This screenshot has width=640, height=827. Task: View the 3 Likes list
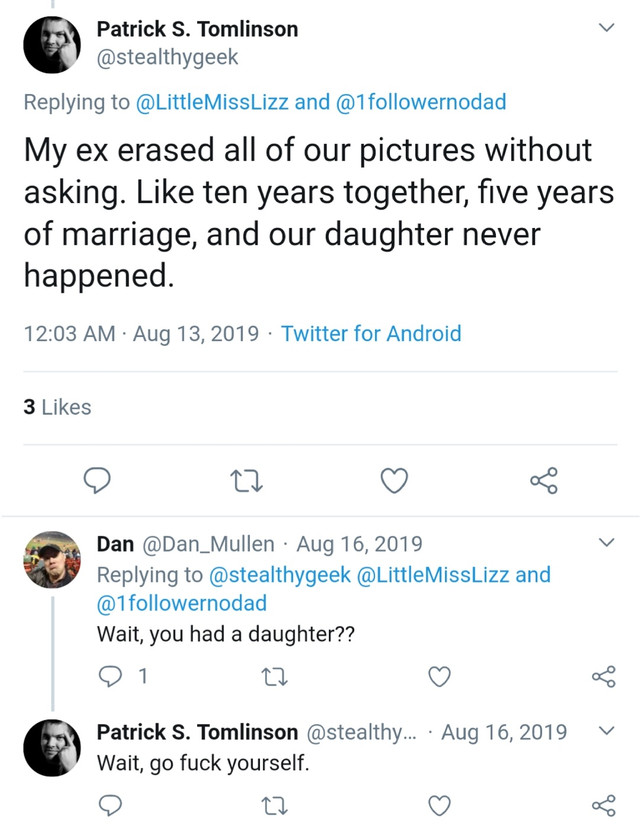tap(57, 407)
